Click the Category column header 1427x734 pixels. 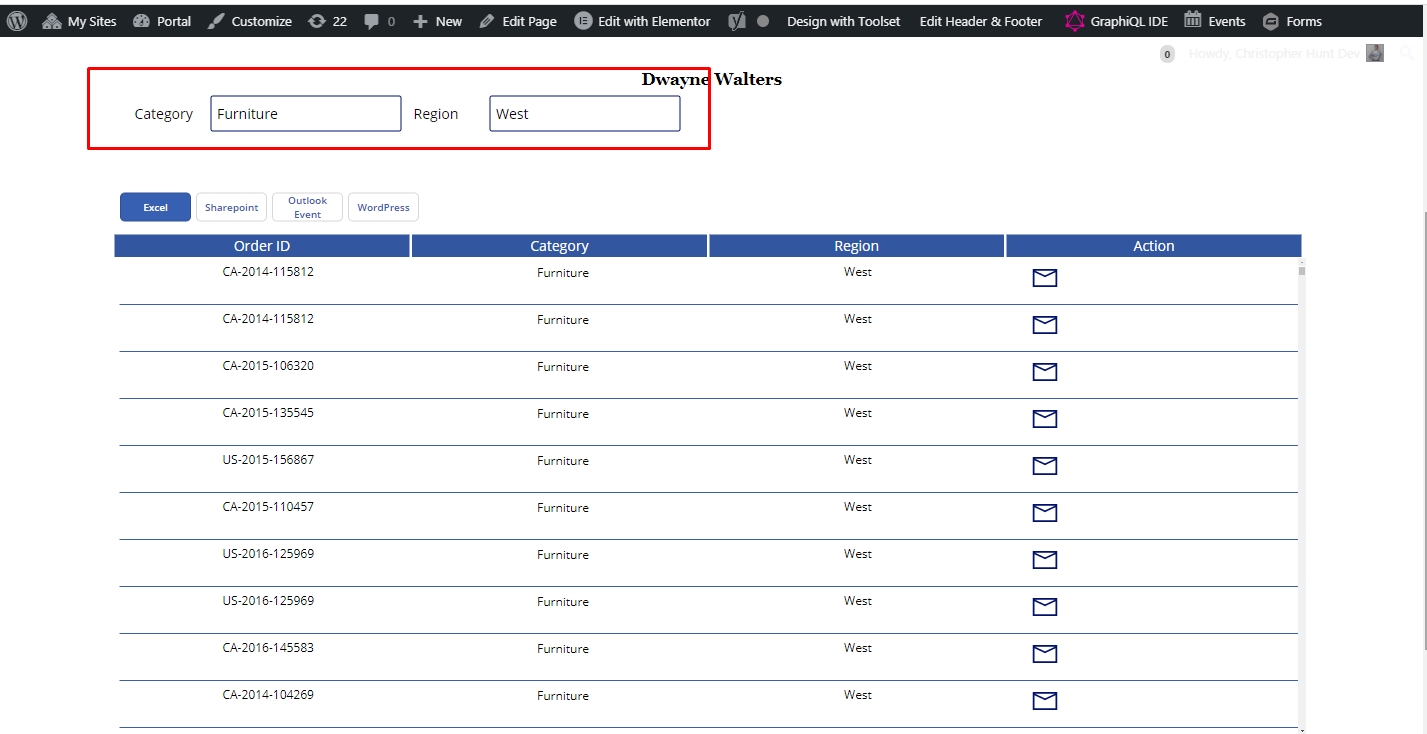pos(559,246)
